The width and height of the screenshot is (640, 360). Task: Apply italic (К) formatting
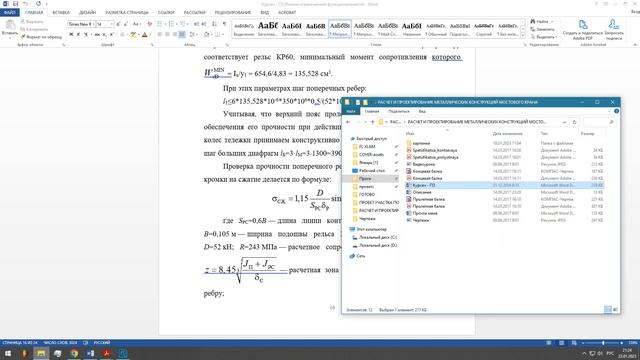click(x=78, y=35)
